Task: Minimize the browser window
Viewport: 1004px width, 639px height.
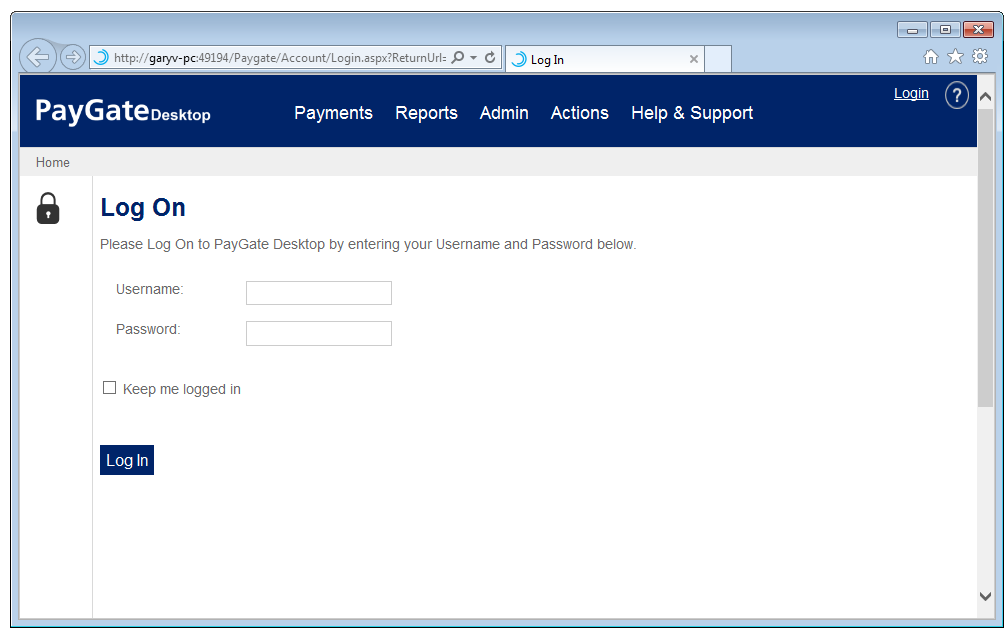Action: 912,29
